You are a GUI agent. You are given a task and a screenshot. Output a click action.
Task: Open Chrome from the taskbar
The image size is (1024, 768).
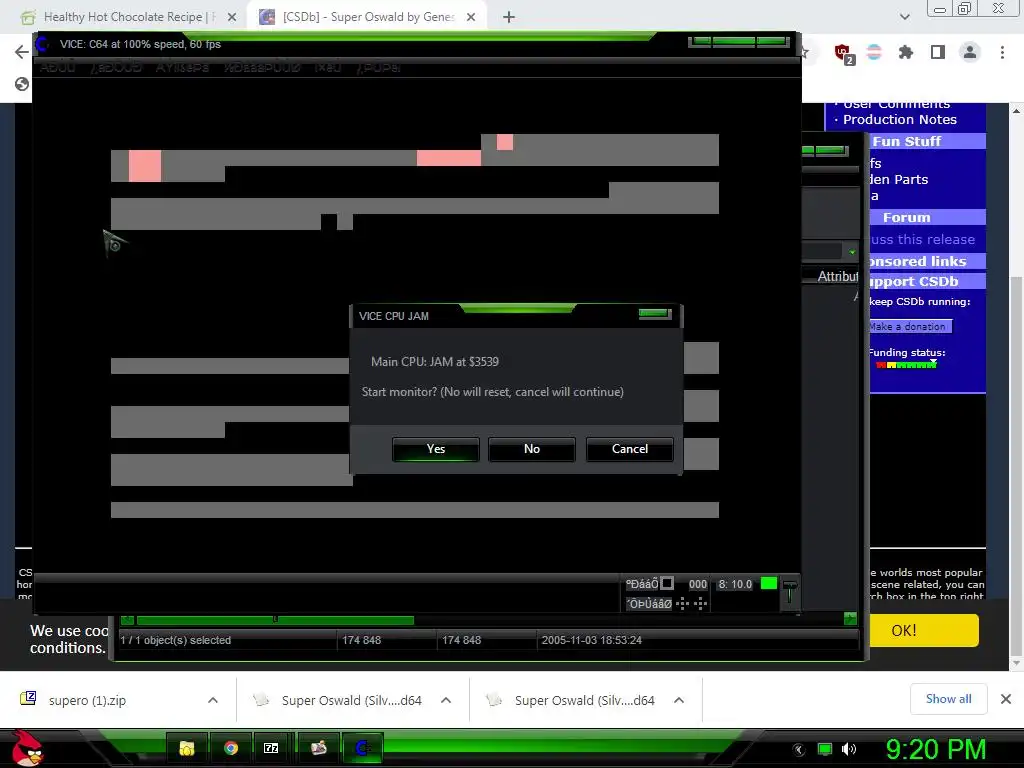point(231,748)
